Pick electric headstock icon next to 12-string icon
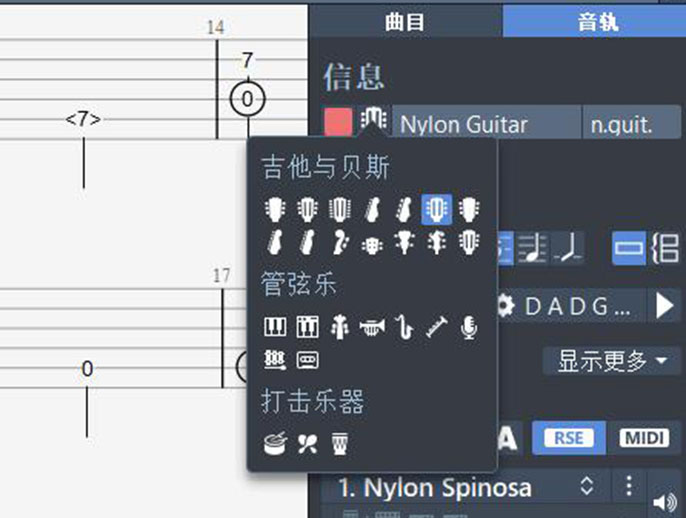This screenshot has width=686, height=518. [372, 209]
